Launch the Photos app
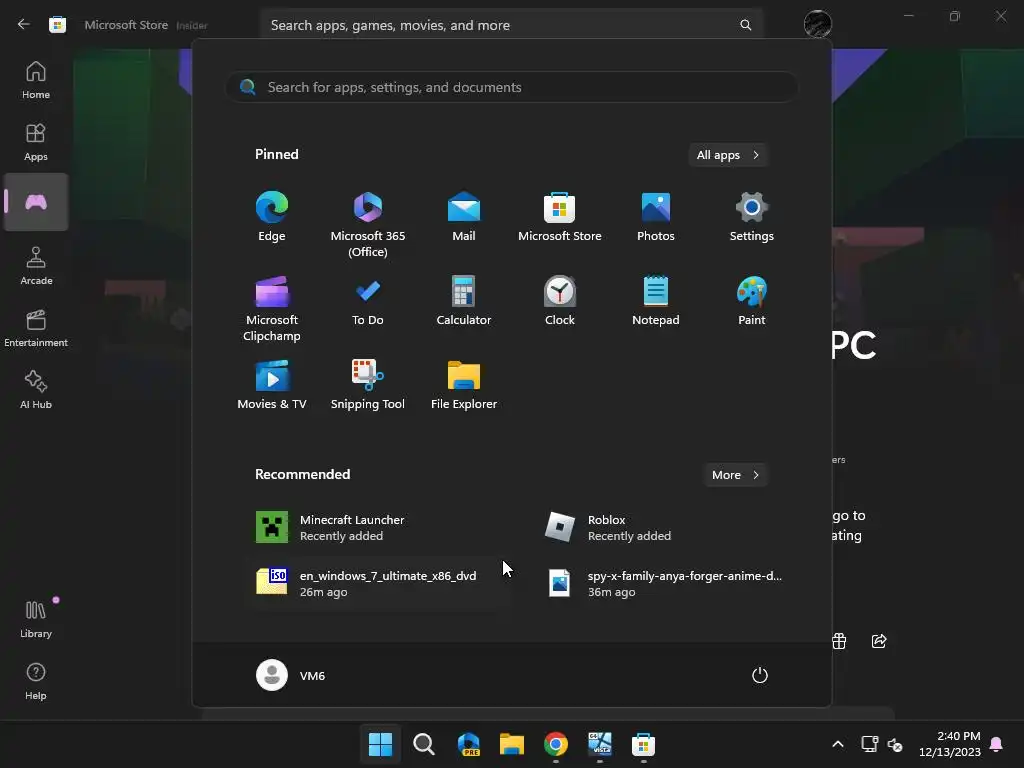This screenshot has height=768, width=1024. pos(656,216)
